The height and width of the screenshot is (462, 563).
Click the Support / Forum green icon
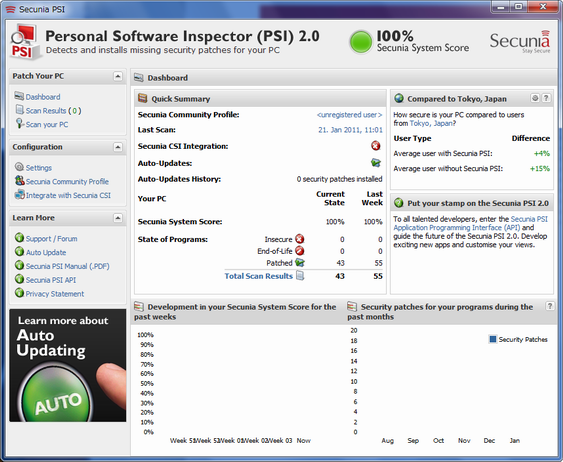click(x=19, y=238)
